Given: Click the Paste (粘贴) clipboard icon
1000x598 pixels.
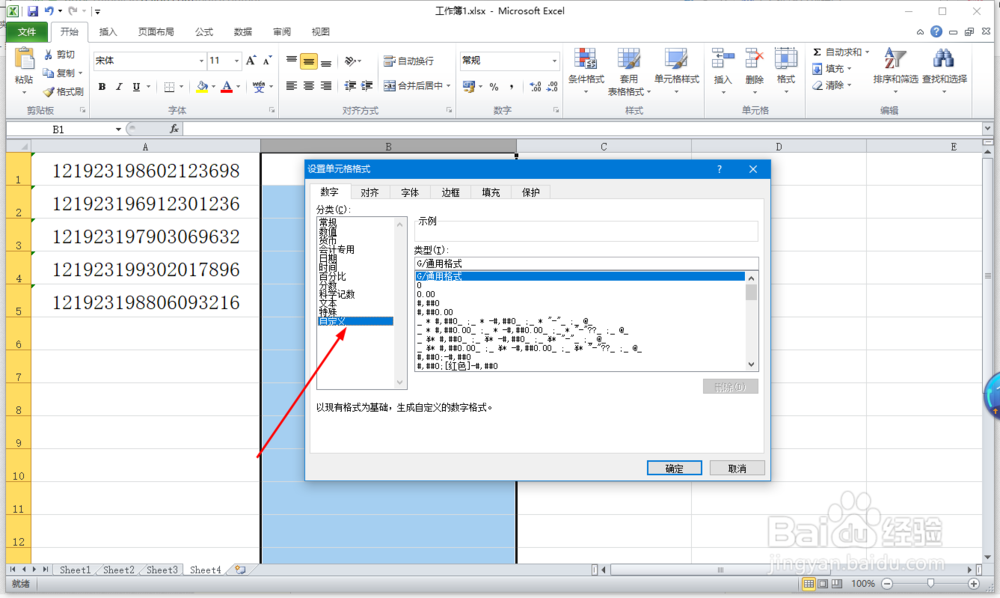Looking at the screenshot, I should click(24, 59).
